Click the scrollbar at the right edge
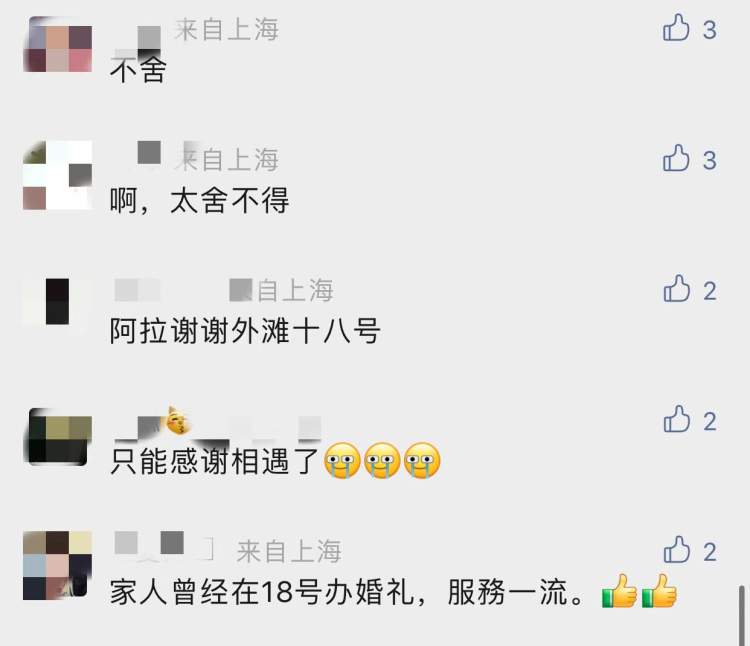Image resolution: width=750 pixels, height=646 pixels. [742, 615]
